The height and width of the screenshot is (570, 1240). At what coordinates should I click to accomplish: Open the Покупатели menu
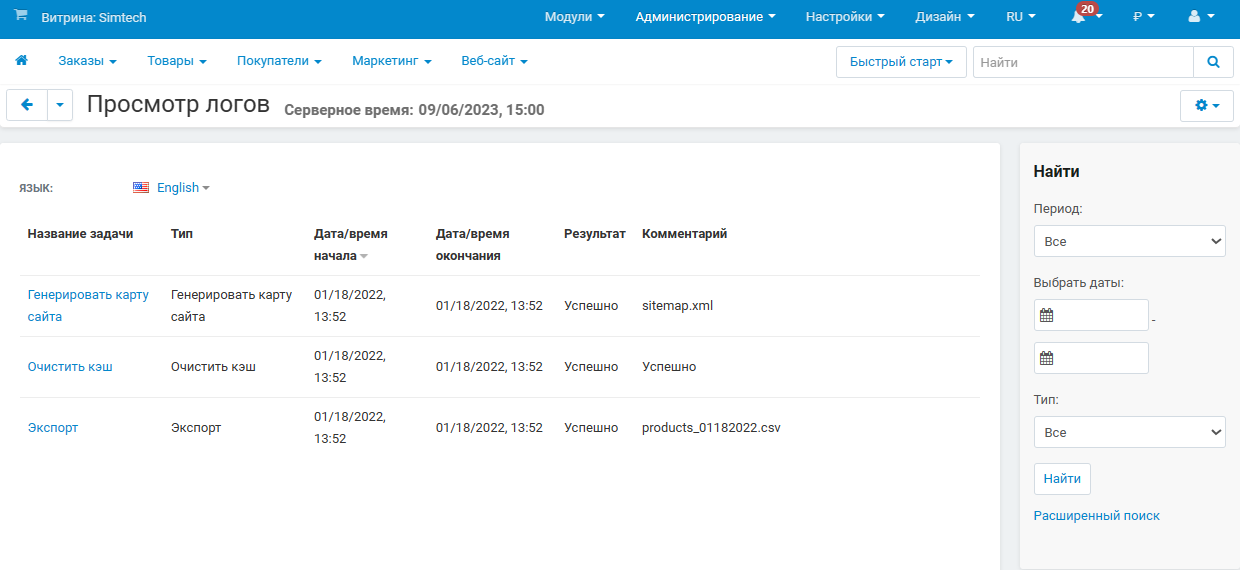[279, 61]
